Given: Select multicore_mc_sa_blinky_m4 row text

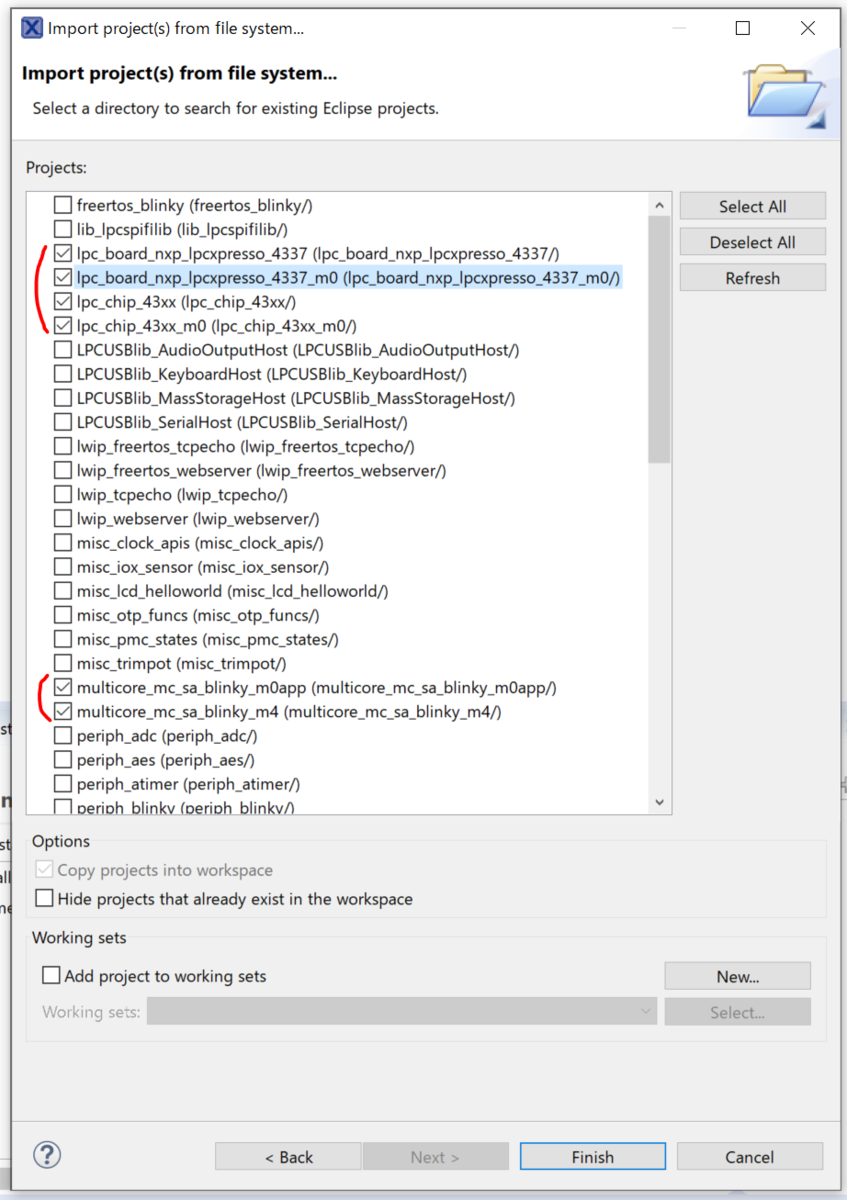Looking at the screenshot, I should coord(289,712).
